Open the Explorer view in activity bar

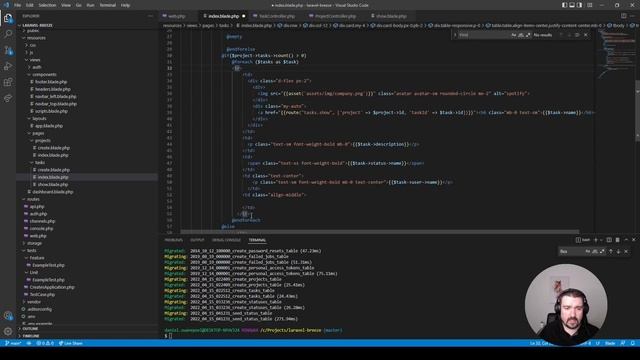coord(8,18)
